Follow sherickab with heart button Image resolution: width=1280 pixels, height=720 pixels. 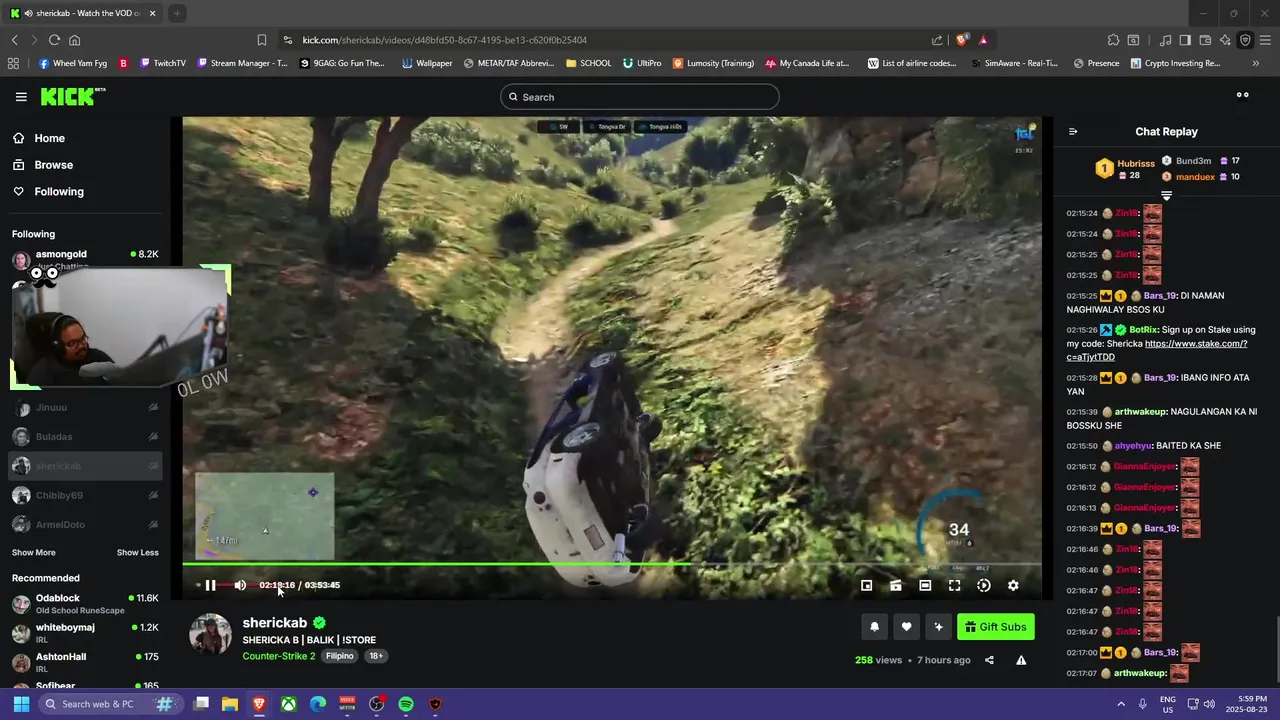pos(906,627)
